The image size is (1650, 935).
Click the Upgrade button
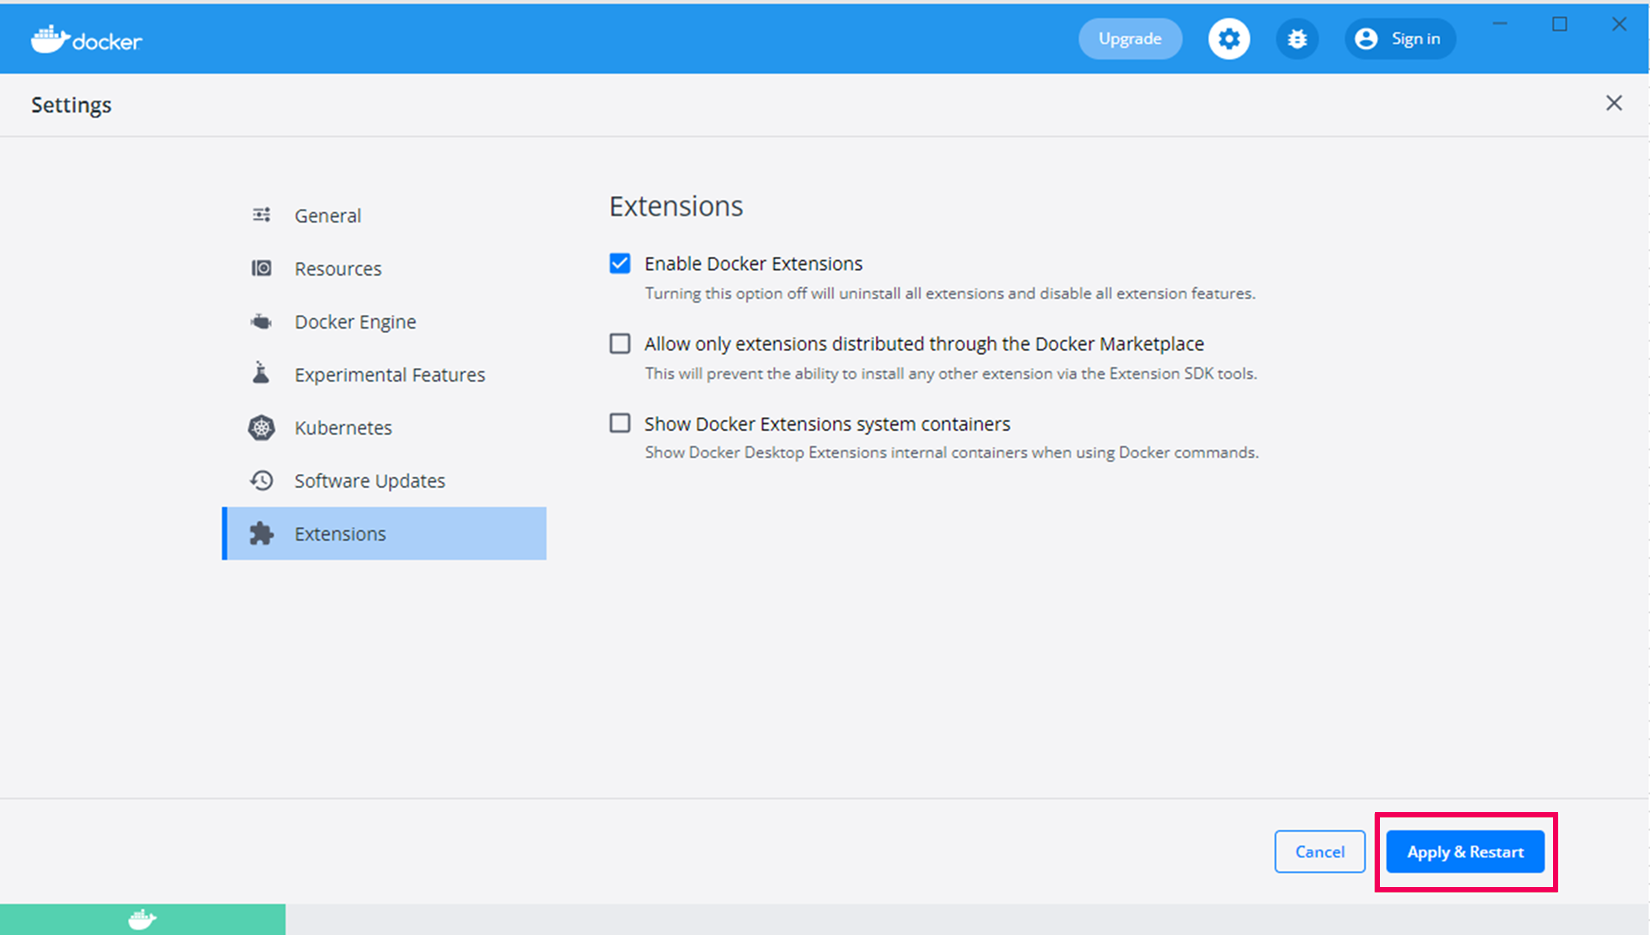coord(1130,39)
